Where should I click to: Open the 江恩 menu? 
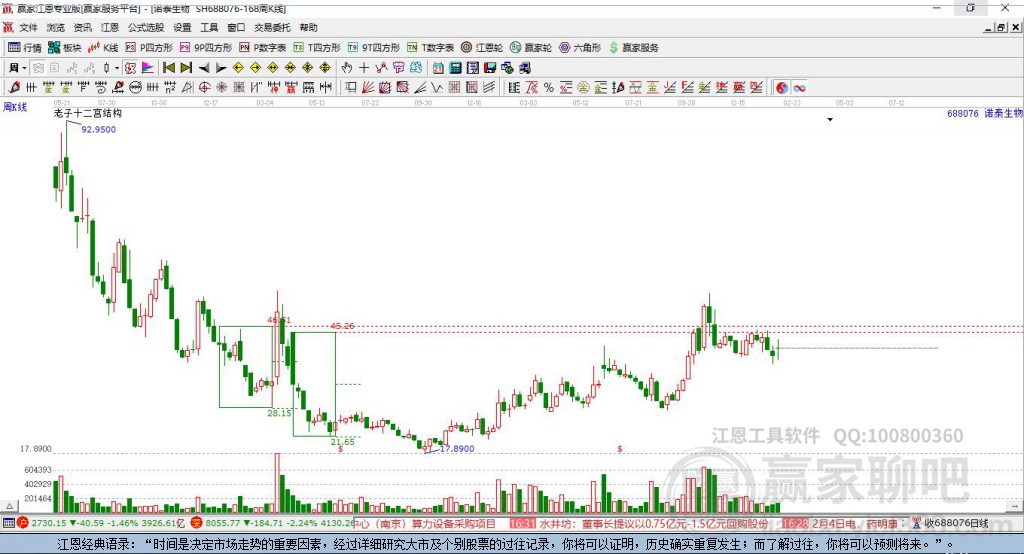point(110,27)
